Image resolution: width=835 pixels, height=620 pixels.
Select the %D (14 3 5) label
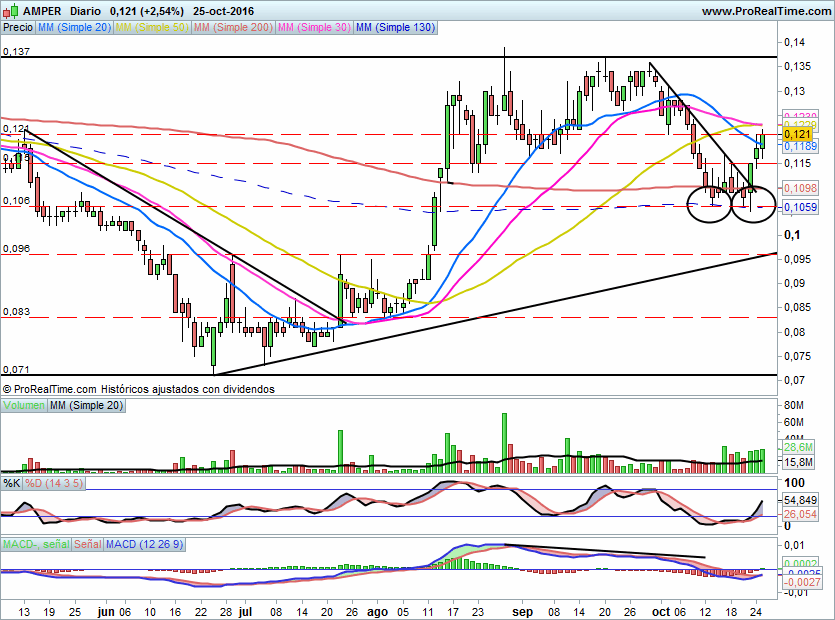[54, 483]
